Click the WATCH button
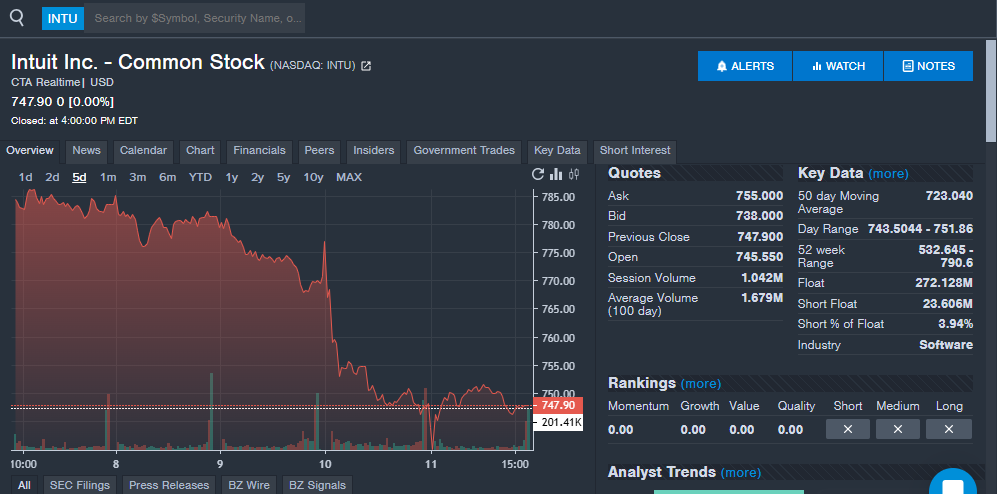Screen dimensions: 997x494 (x=838, y=66)
